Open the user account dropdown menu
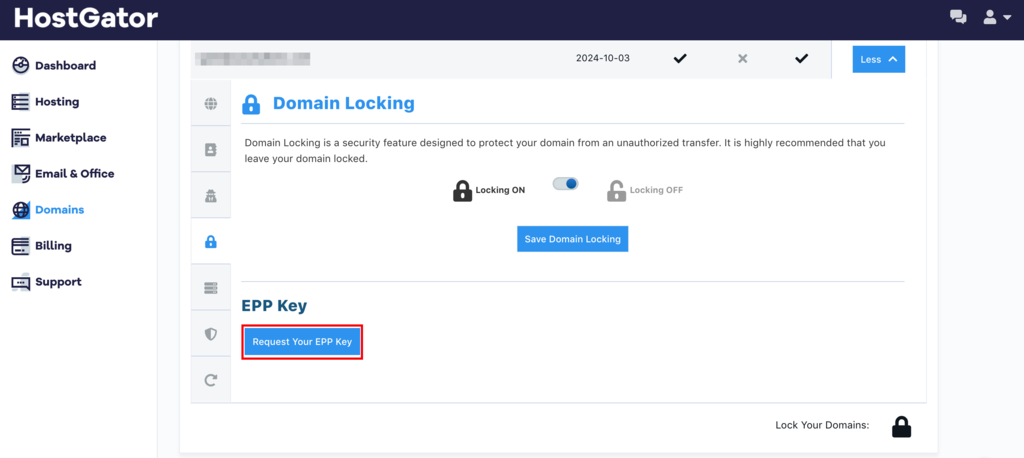This screenshot has height=458, width=1024. pyautogui.click(x=996, y=17)
